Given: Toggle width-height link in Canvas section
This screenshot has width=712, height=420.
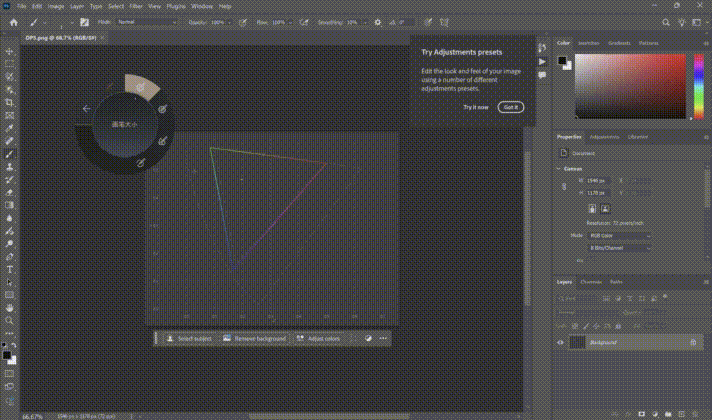Looking at the screenshot, I should click(x=564, y=187).
